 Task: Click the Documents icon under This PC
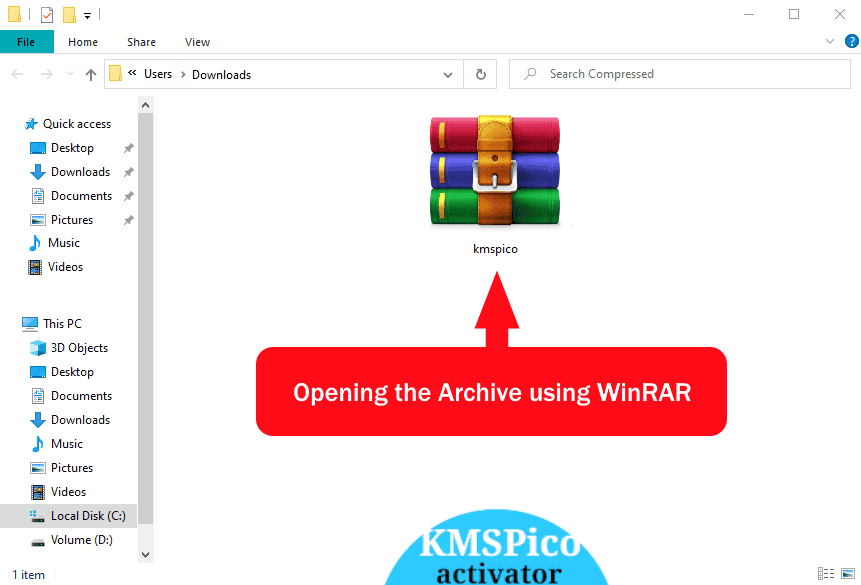point(38,396)
